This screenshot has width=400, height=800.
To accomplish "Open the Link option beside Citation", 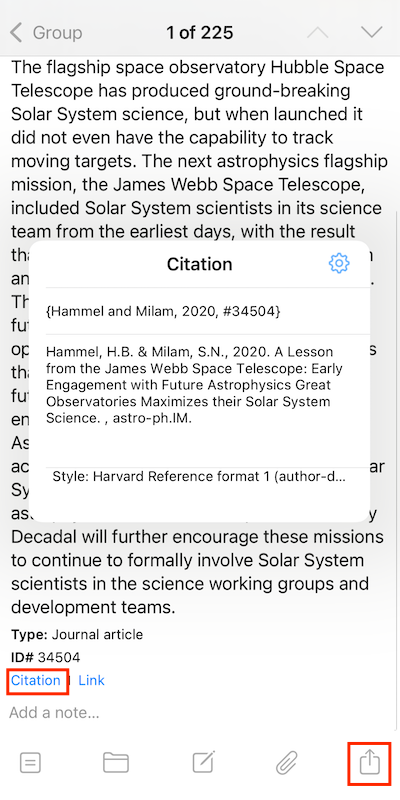I will point(91,680).
